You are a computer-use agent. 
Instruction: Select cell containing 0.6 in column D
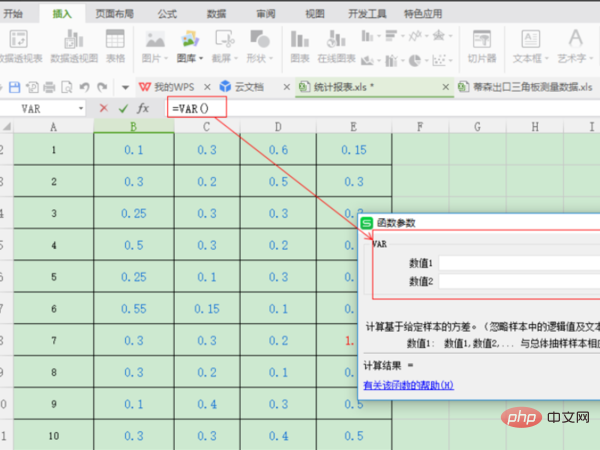tap(278, 150)
